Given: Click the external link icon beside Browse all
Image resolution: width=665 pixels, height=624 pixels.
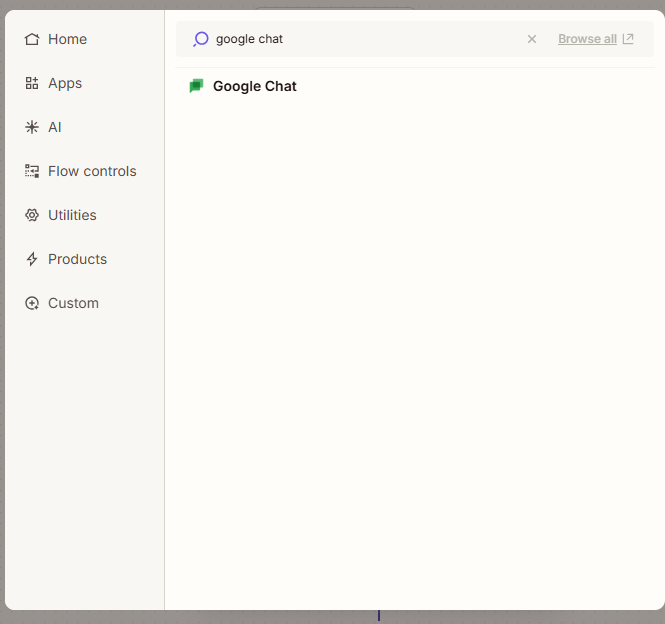Looking at the screenshot, I should coord(628,39).
